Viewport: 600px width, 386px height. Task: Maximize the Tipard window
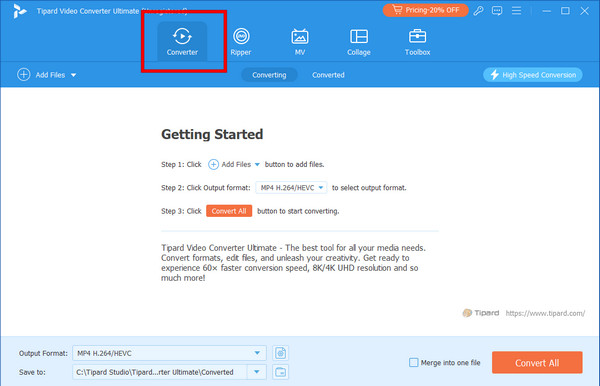[x=565, y=11]
